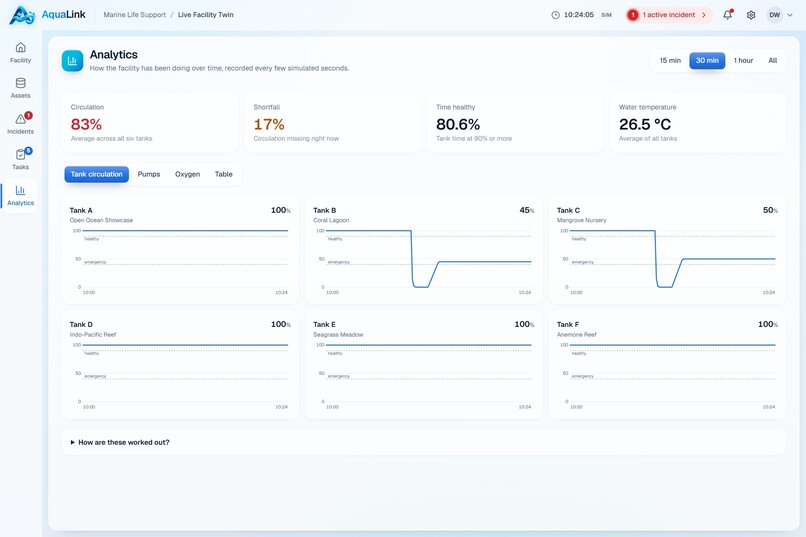View the 1 active incident alert

(x=669, y=15)
